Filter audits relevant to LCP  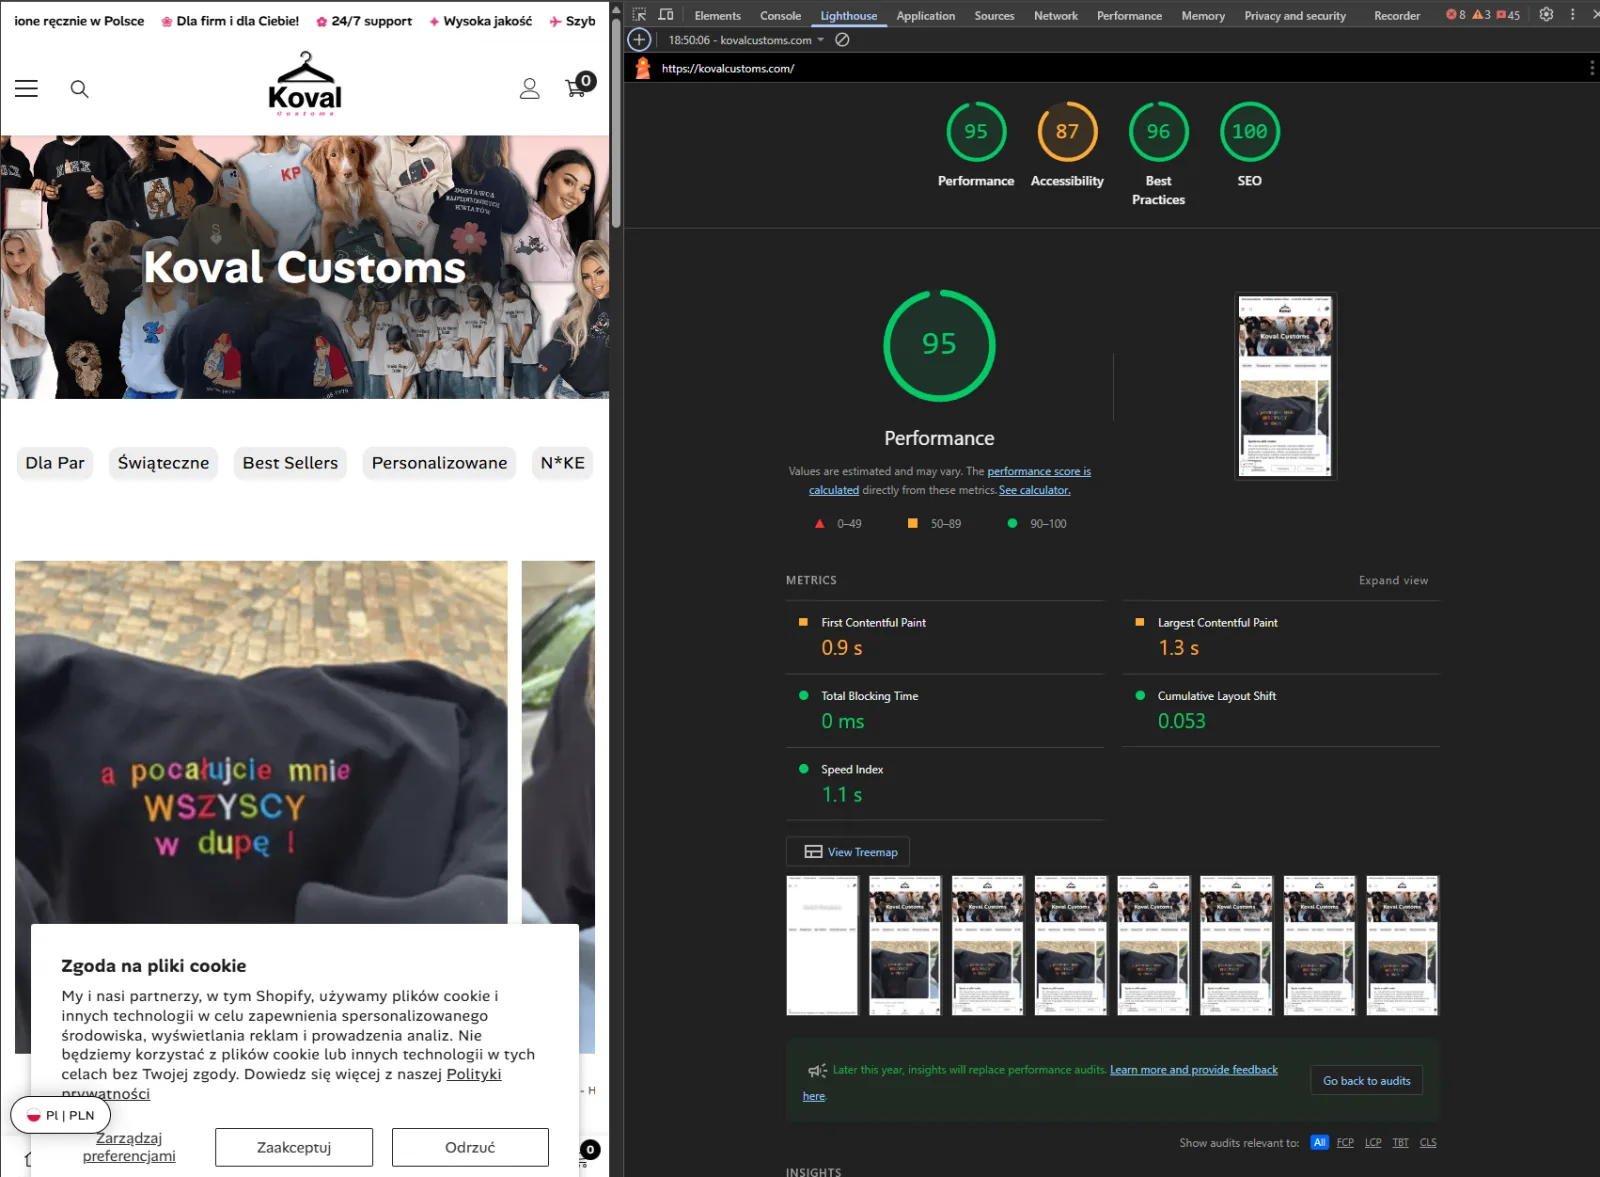click(x=1373, y=1142)
